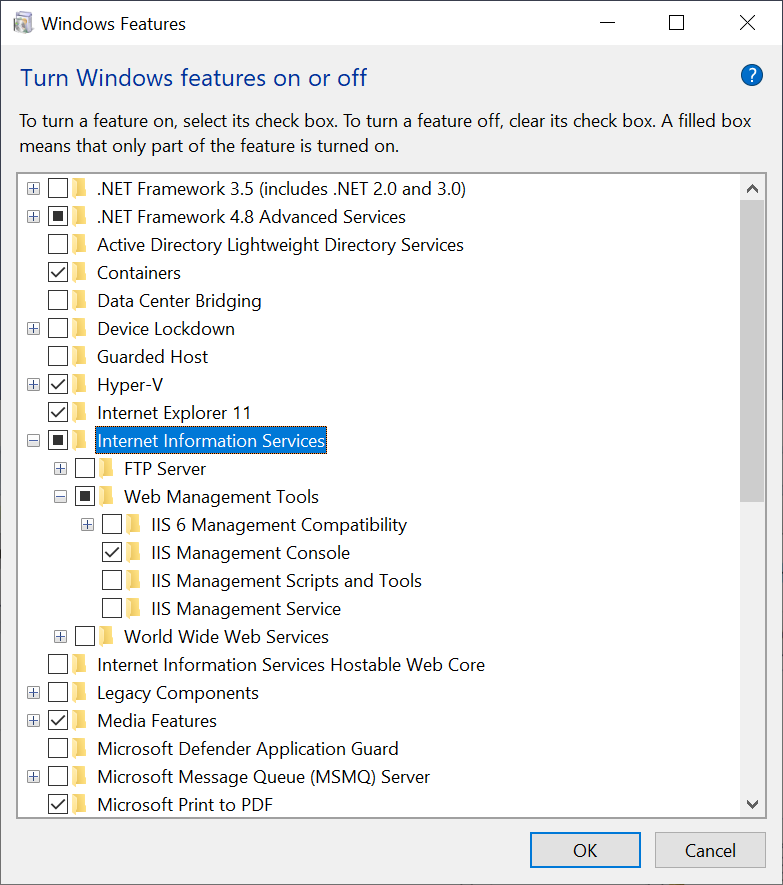Click folder icon beside Hyper-V
Image resolution: width=783 pixels, height=885 pixels.
tap(80, 384)
